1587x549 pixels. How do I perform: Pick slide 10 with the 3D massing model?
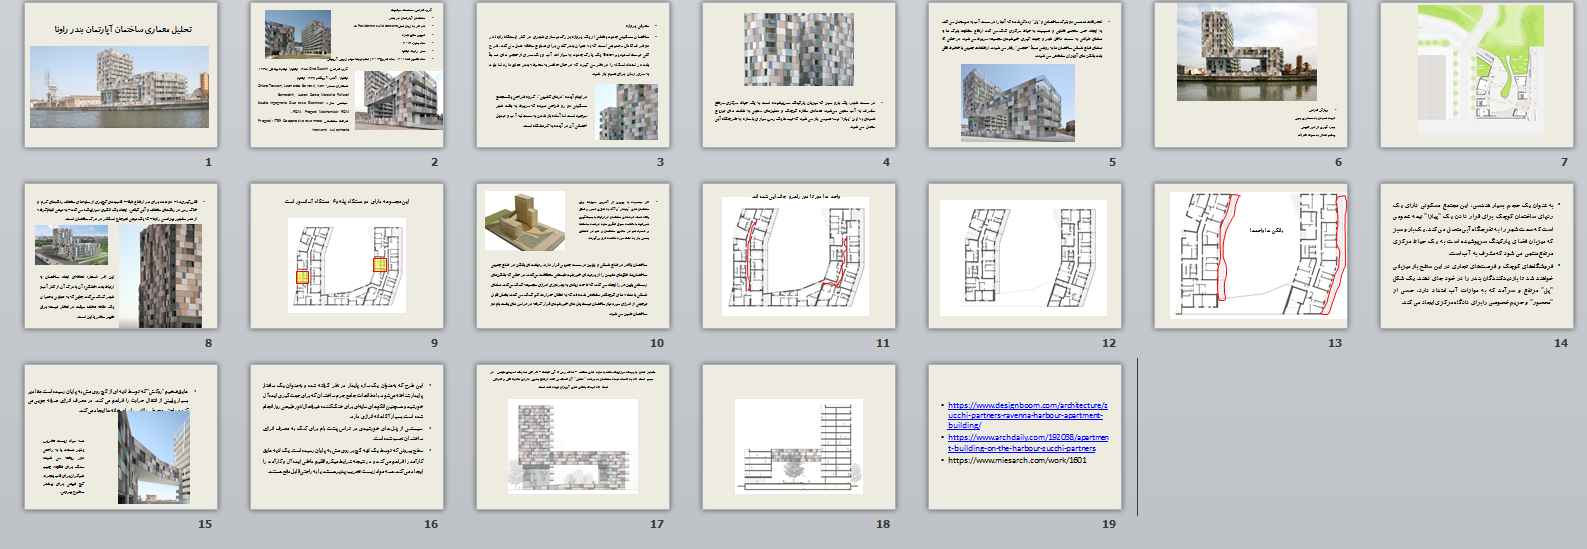click(x=572, y=256)
